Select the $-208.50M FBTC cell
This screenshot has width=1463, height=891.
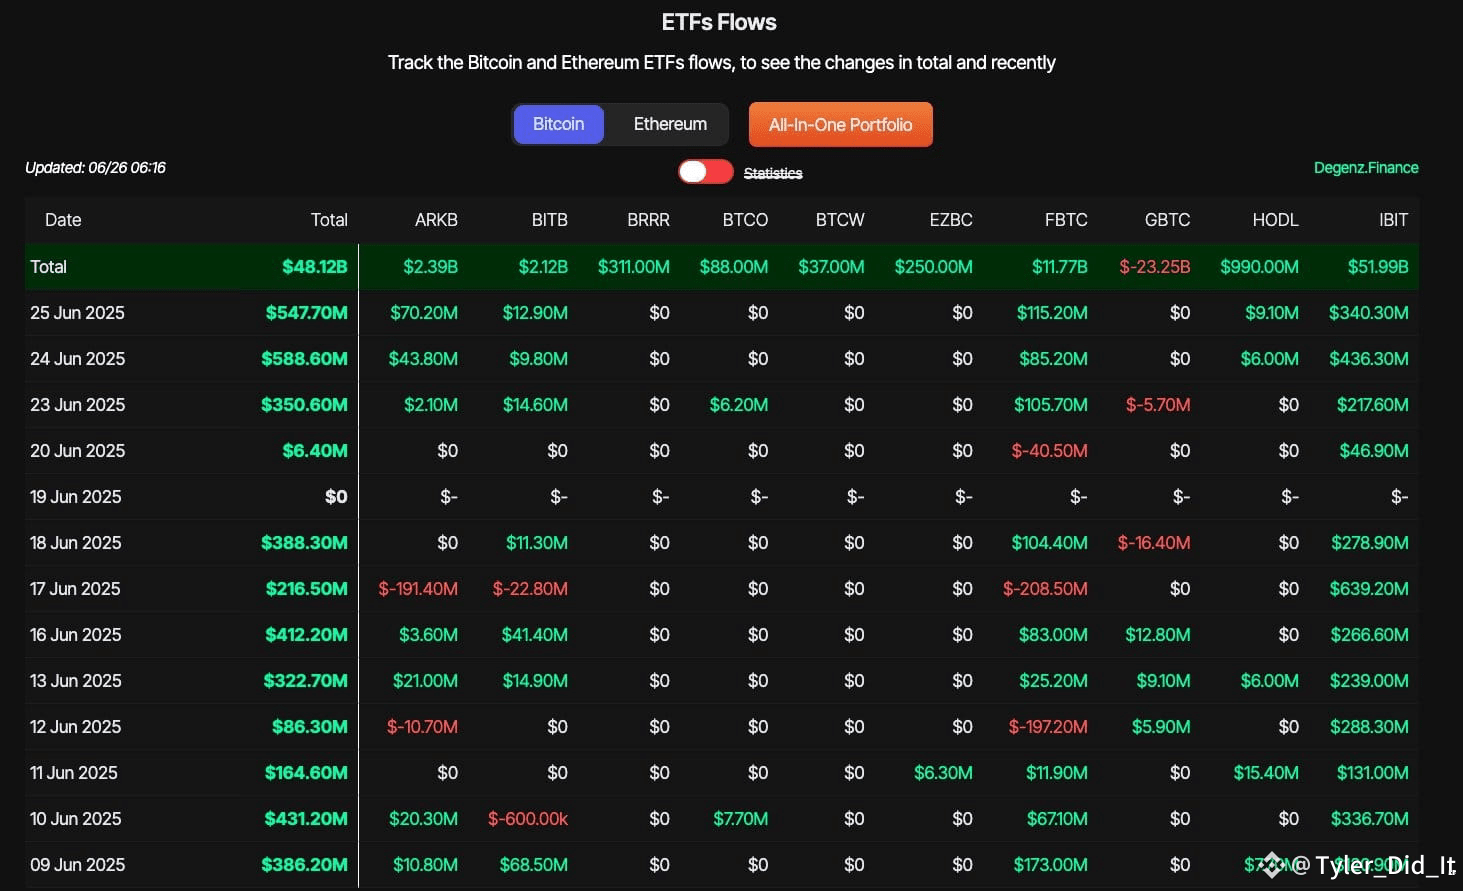point(1046,589)
